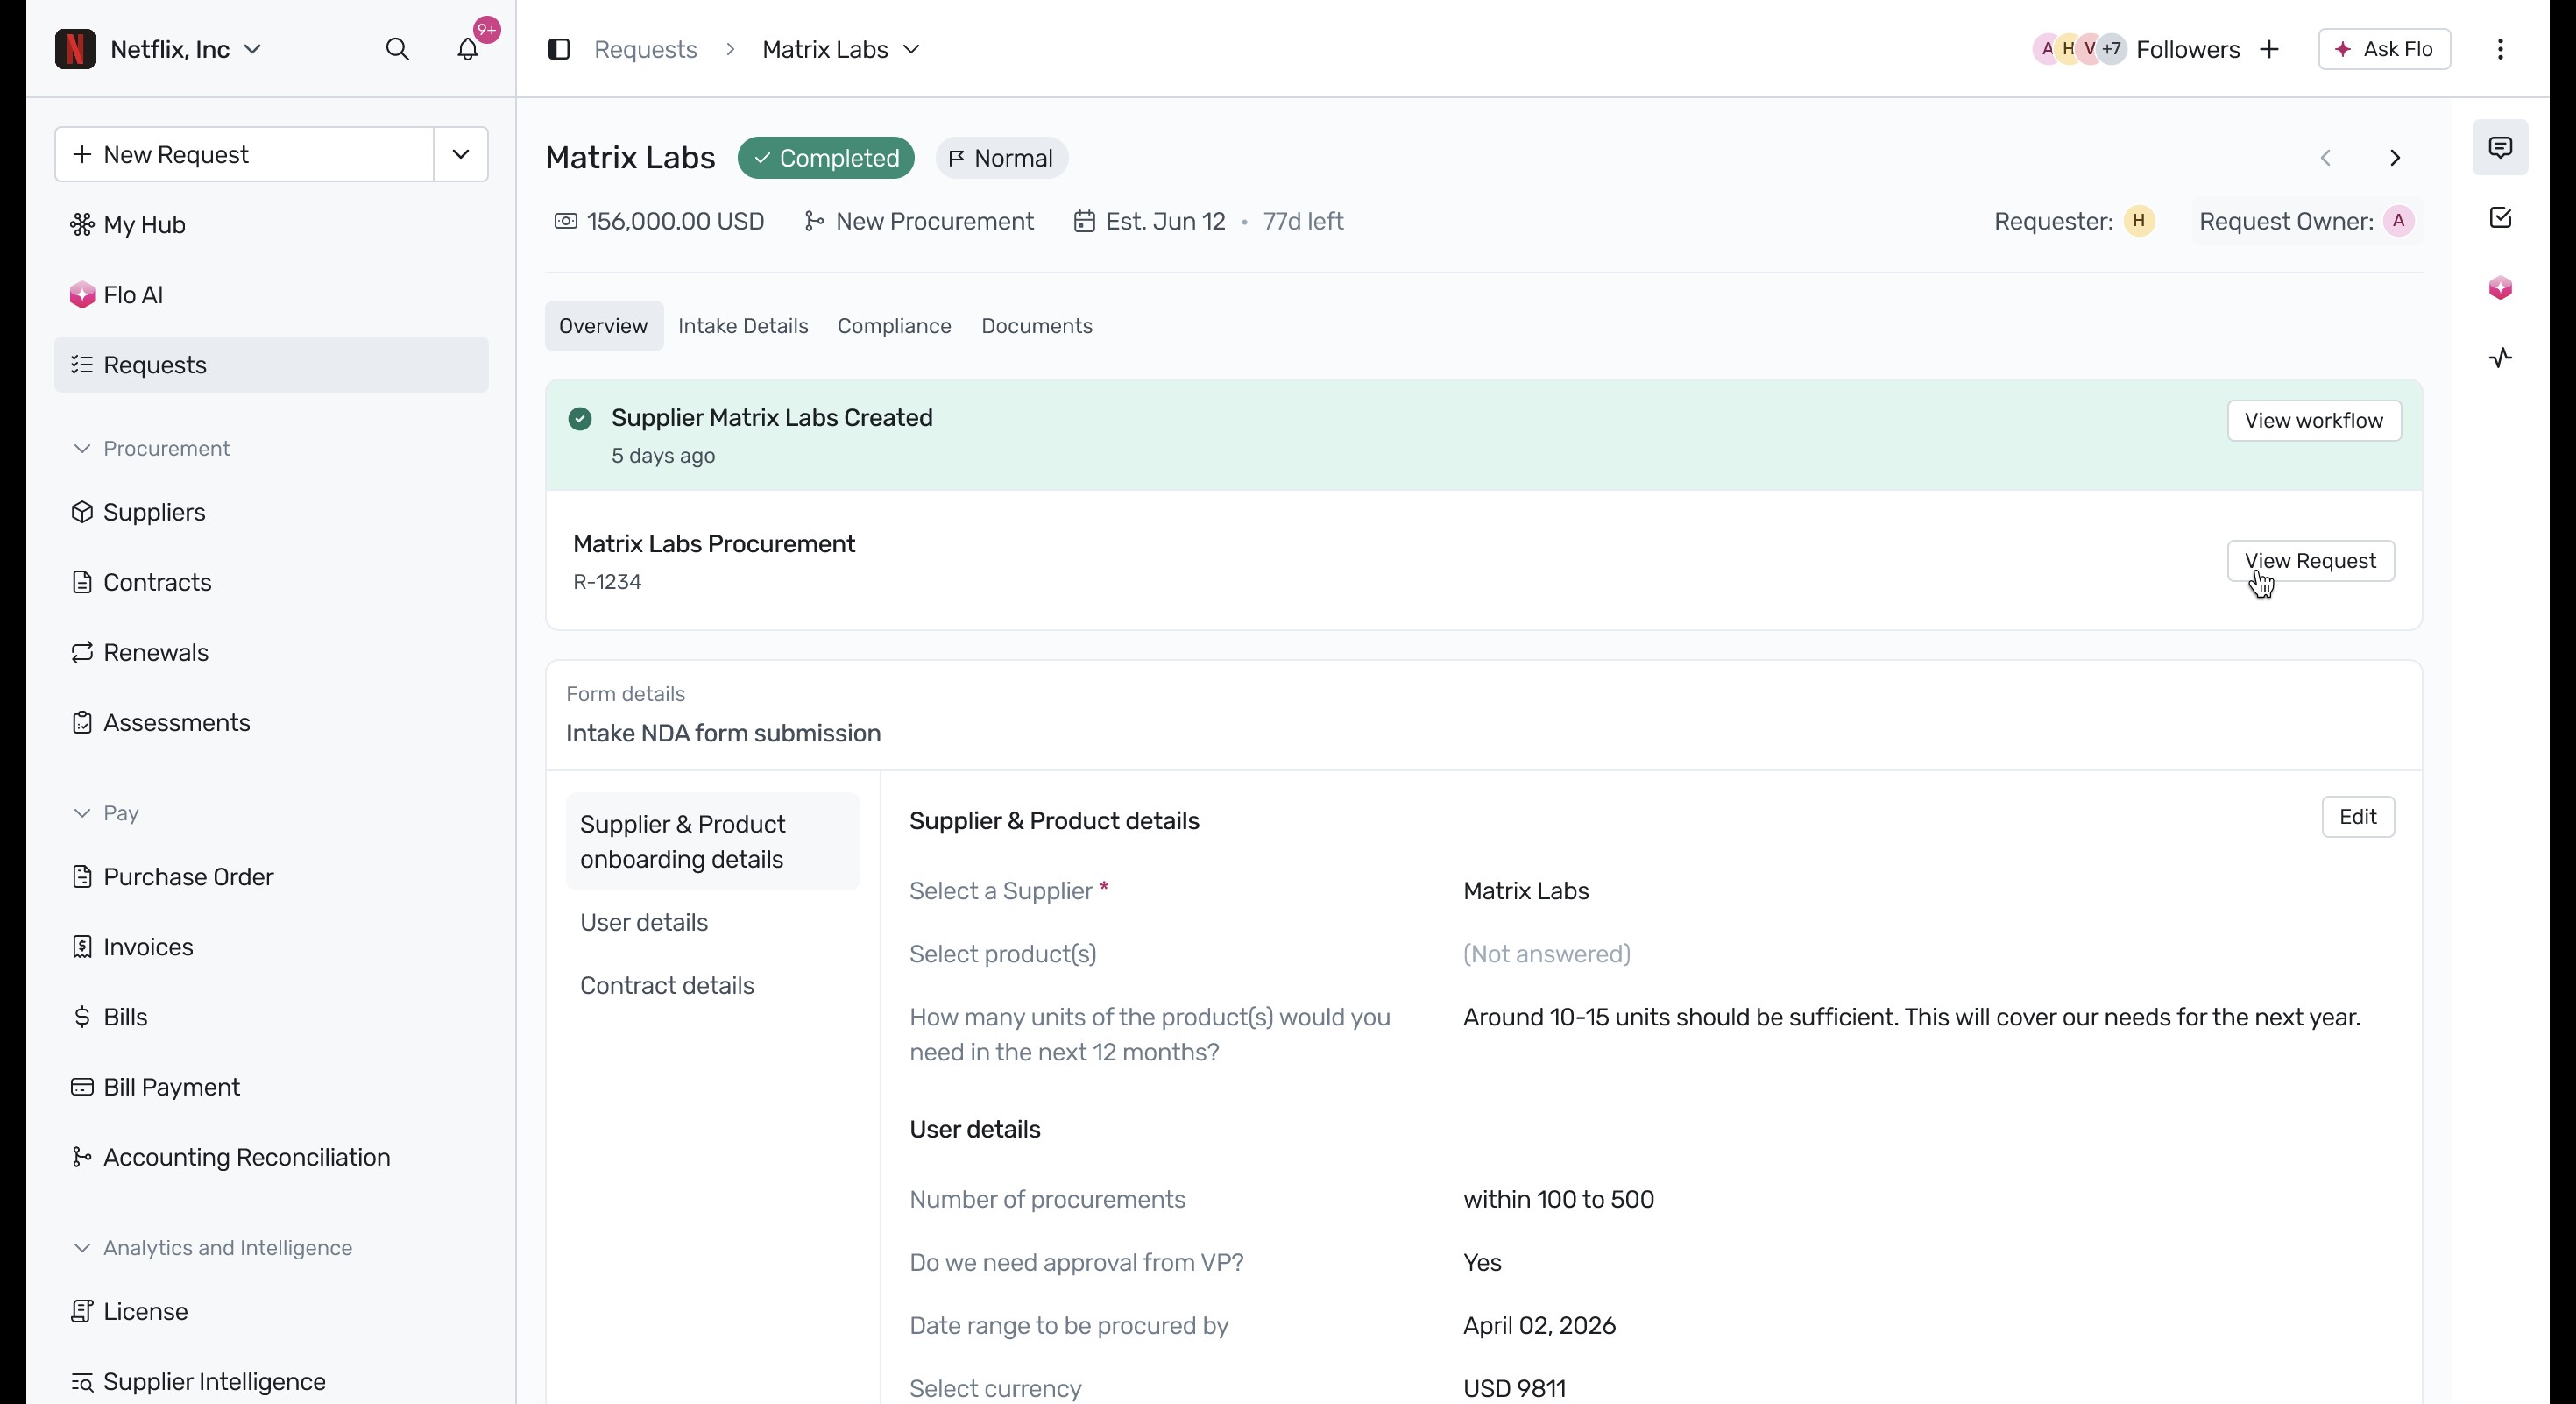This screenshot has width=2576, height=1404.
Task: Open the Completed status badge
Action: 826,158
